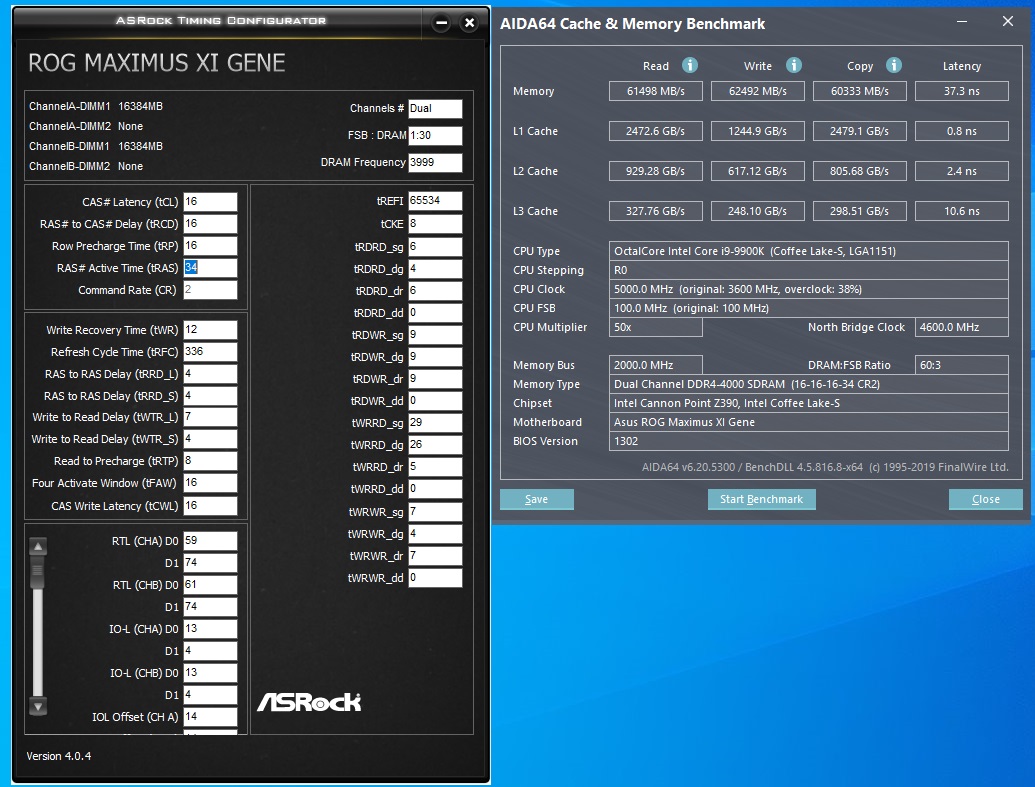Click the tRDRD_dg value field
The width and height of the screenshot is (1035, 787).
pos(435,269)
